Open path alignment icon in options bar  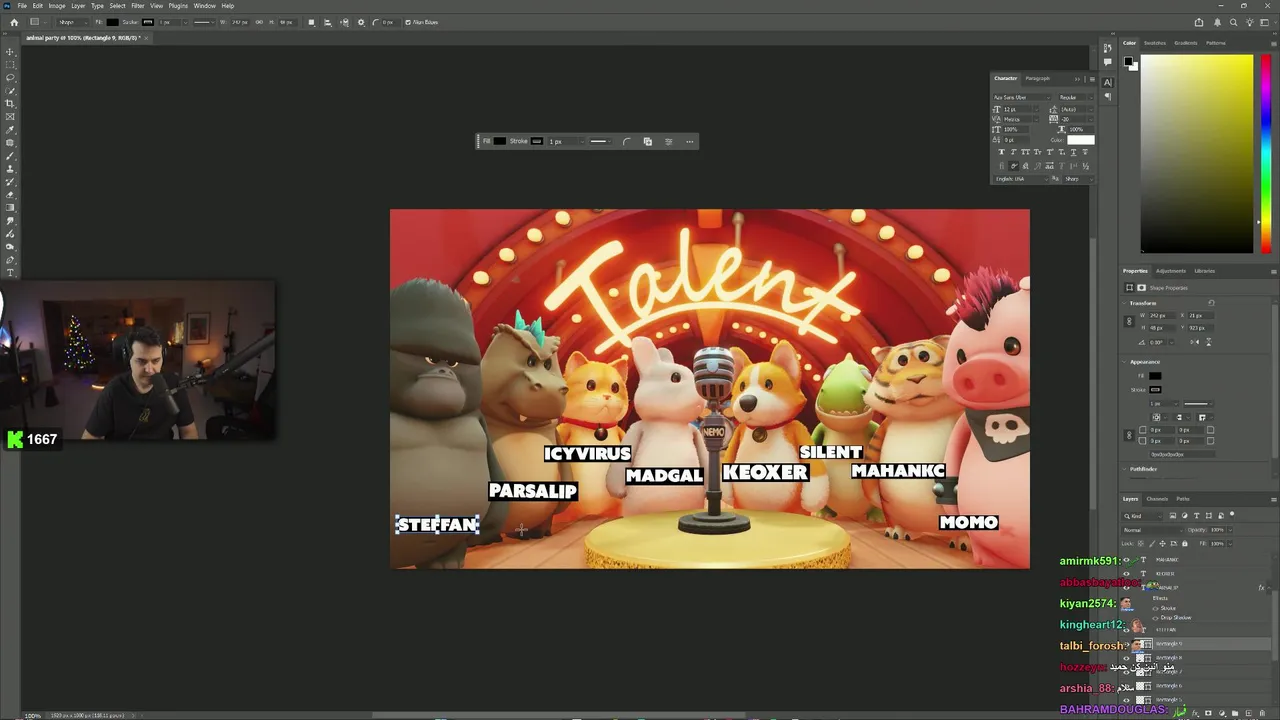click(x=327, y=22)
